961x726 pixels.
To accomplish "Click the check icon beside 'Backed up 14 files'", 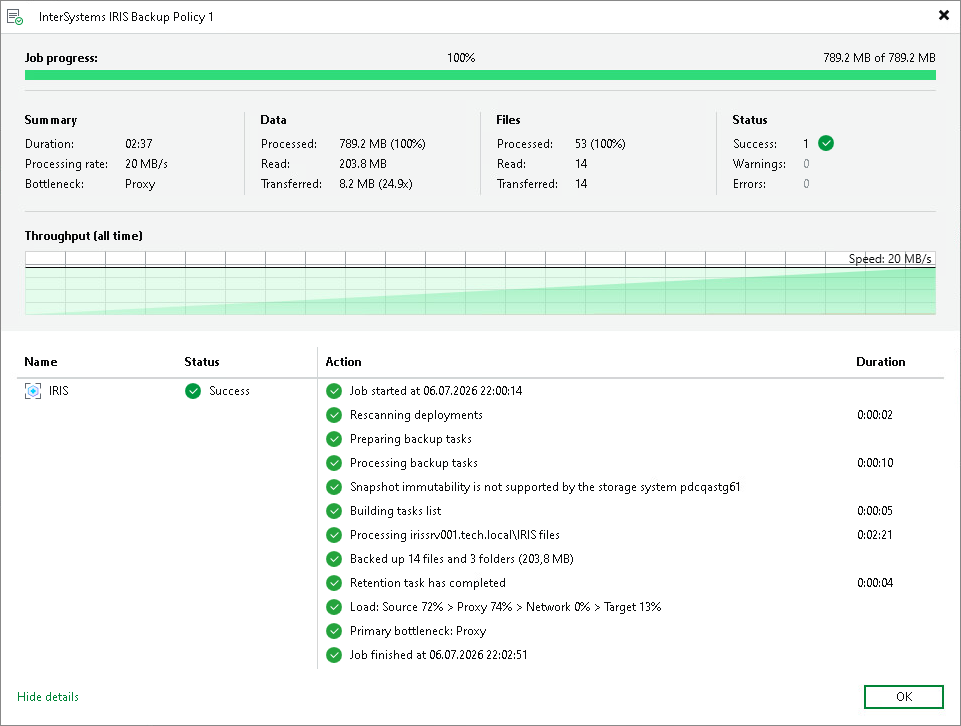I will click(334, 559).
